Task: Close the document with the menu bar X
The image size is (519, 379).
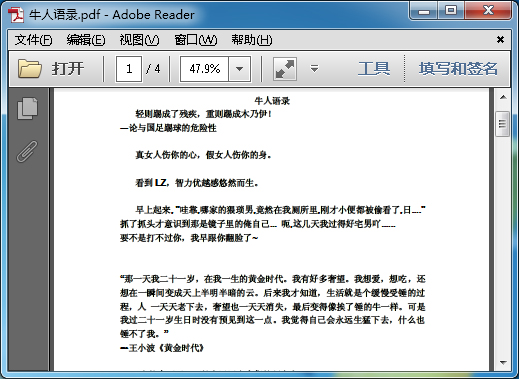Action: 500,40
